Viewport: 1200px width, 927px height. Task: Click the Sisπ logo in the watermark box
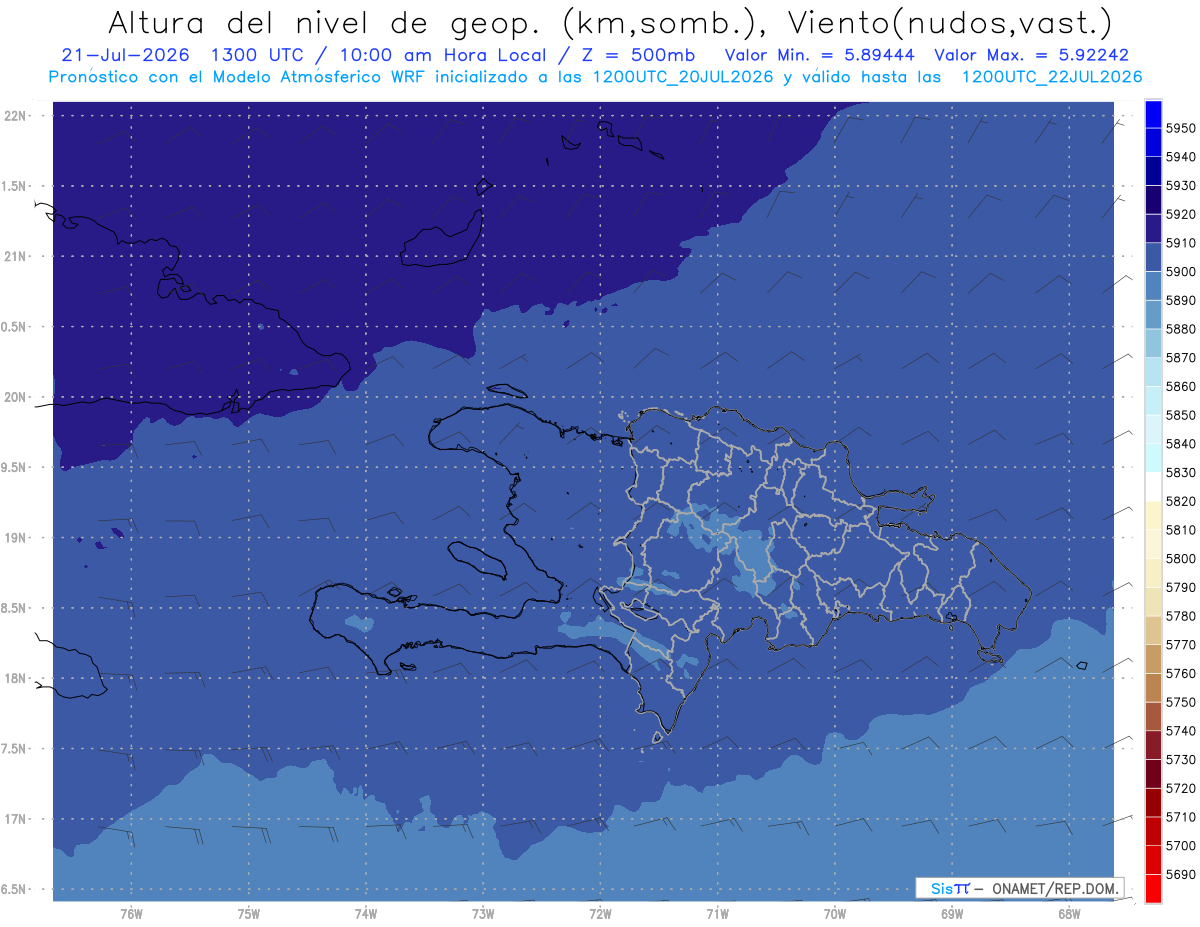(950, 888)
